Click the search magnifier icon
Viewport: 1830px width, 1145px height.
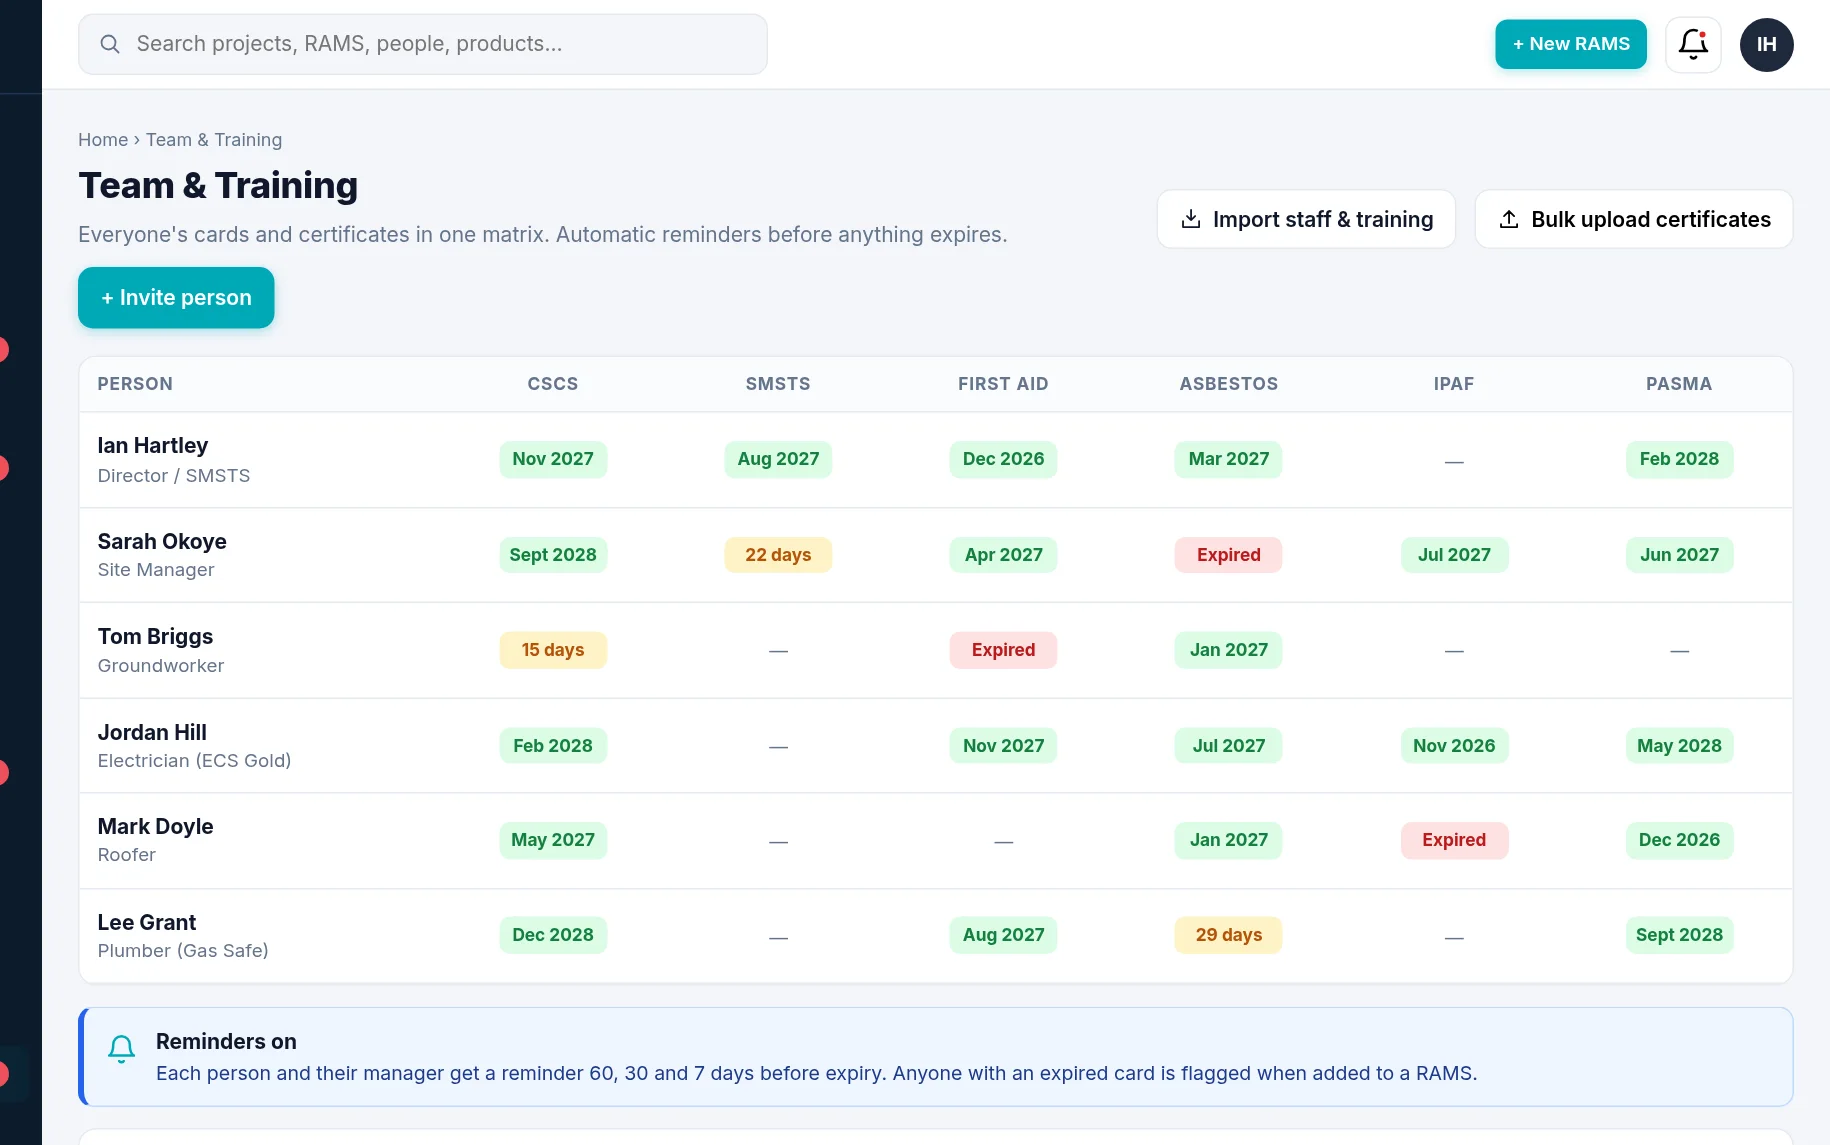click(x=110, y=44)
